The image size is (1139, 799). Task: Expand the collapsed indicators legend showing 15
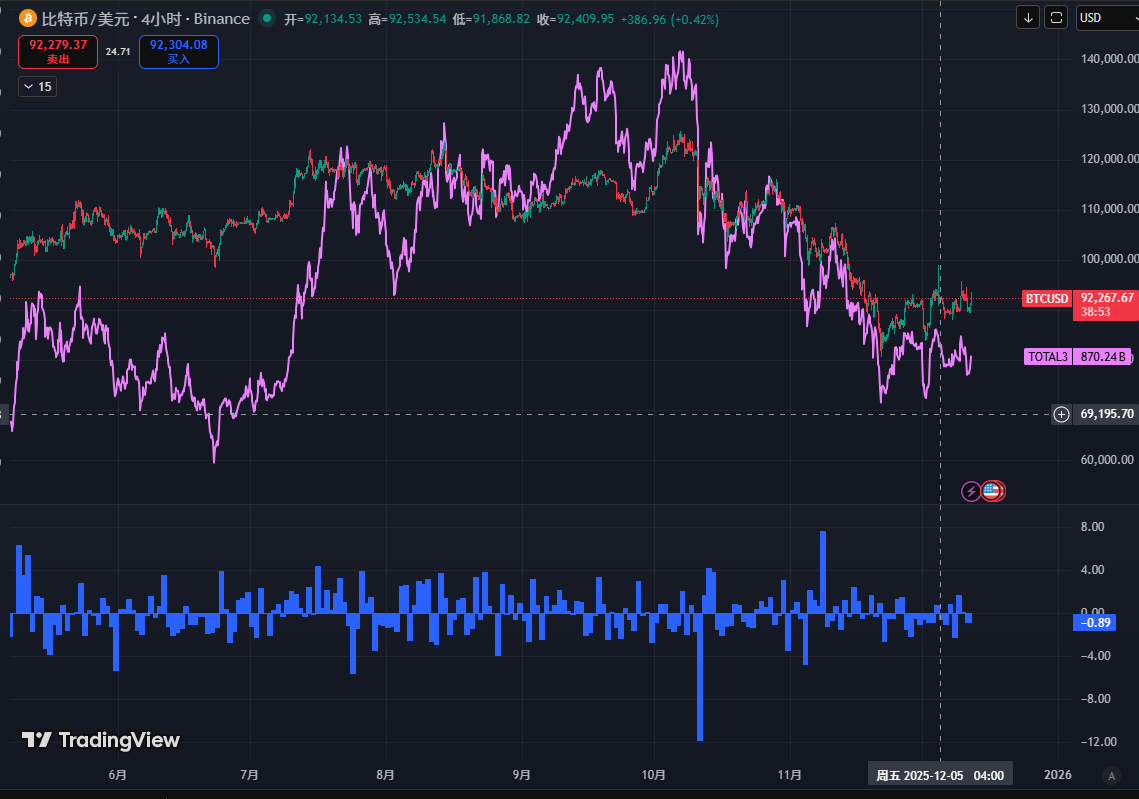pyautogui.click(x=37, y=87)
